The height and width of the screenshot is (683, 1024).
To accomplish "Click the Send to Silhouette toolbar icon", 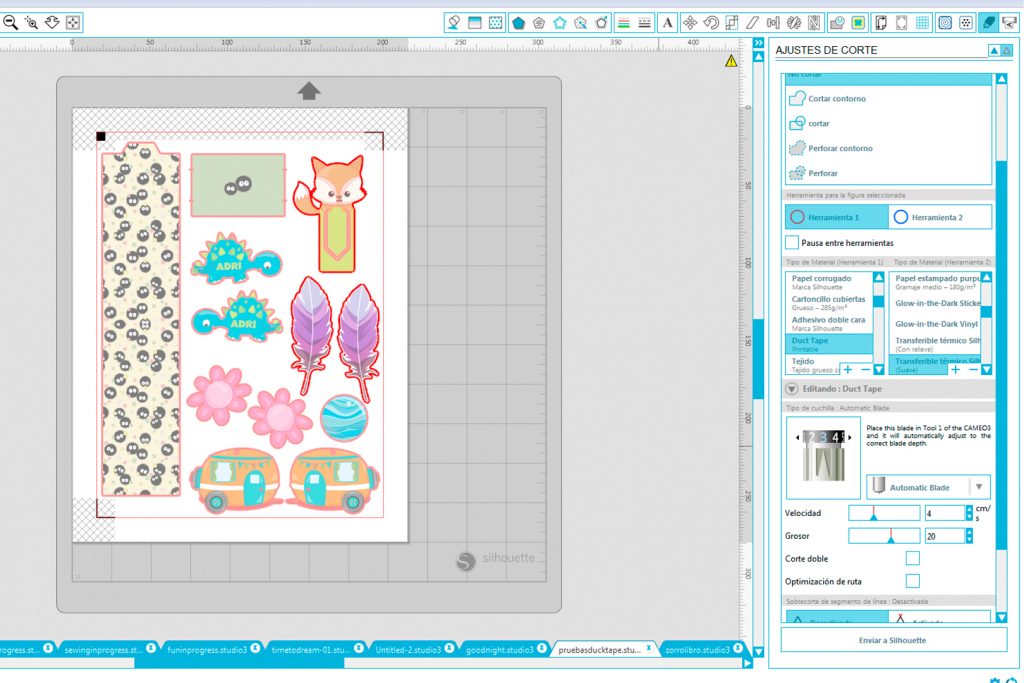I will coord(1009,23).
